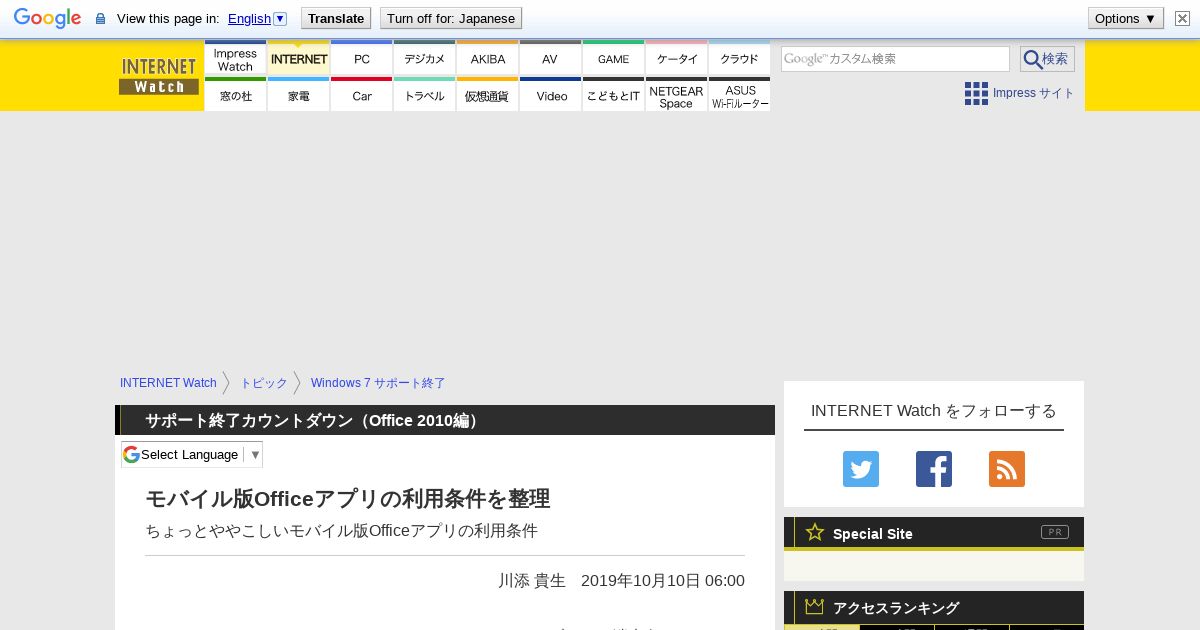Open the Options dropdown menu
This screenshot has width=1200, height=630.
(1126, 18)
